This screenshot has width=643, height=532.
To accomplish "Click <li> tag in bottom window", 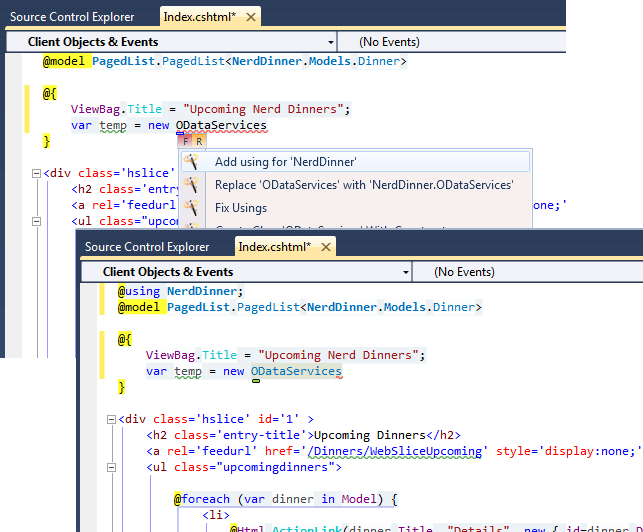I will click(216, 515).
